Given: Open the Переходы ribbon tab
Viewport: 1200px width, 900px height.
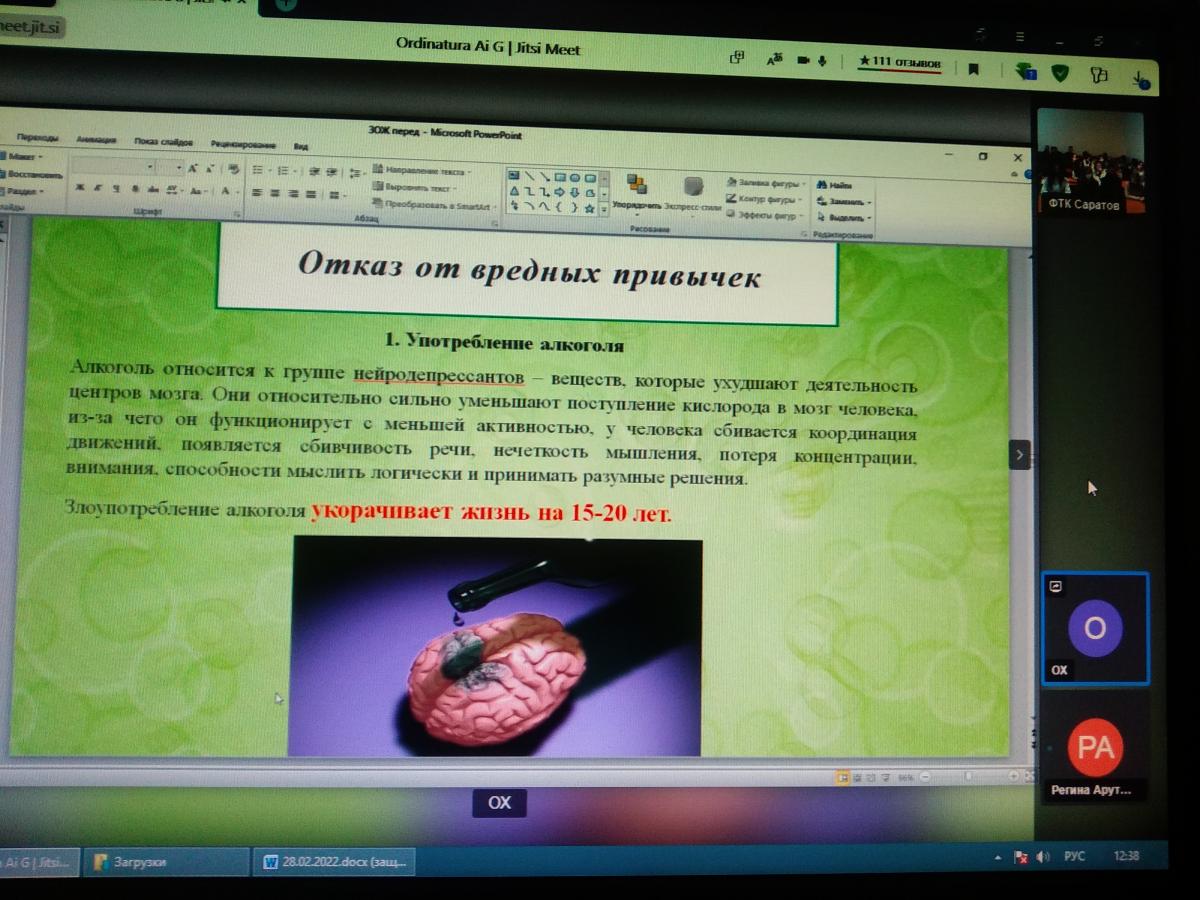Looking at the screenshot, I should 38,138.
